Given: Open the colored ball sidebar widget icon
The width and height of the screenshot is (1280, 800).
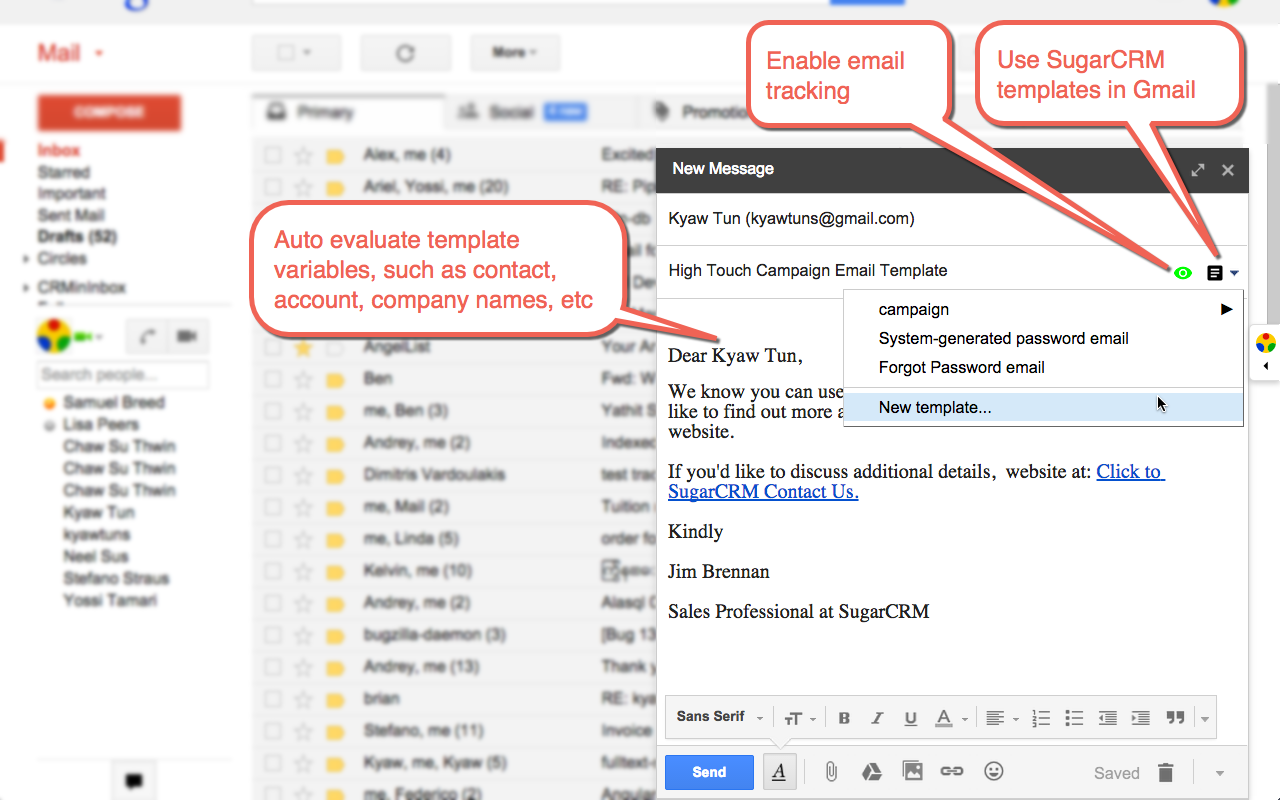Looking at the screenshot, I should point(1265,343).
